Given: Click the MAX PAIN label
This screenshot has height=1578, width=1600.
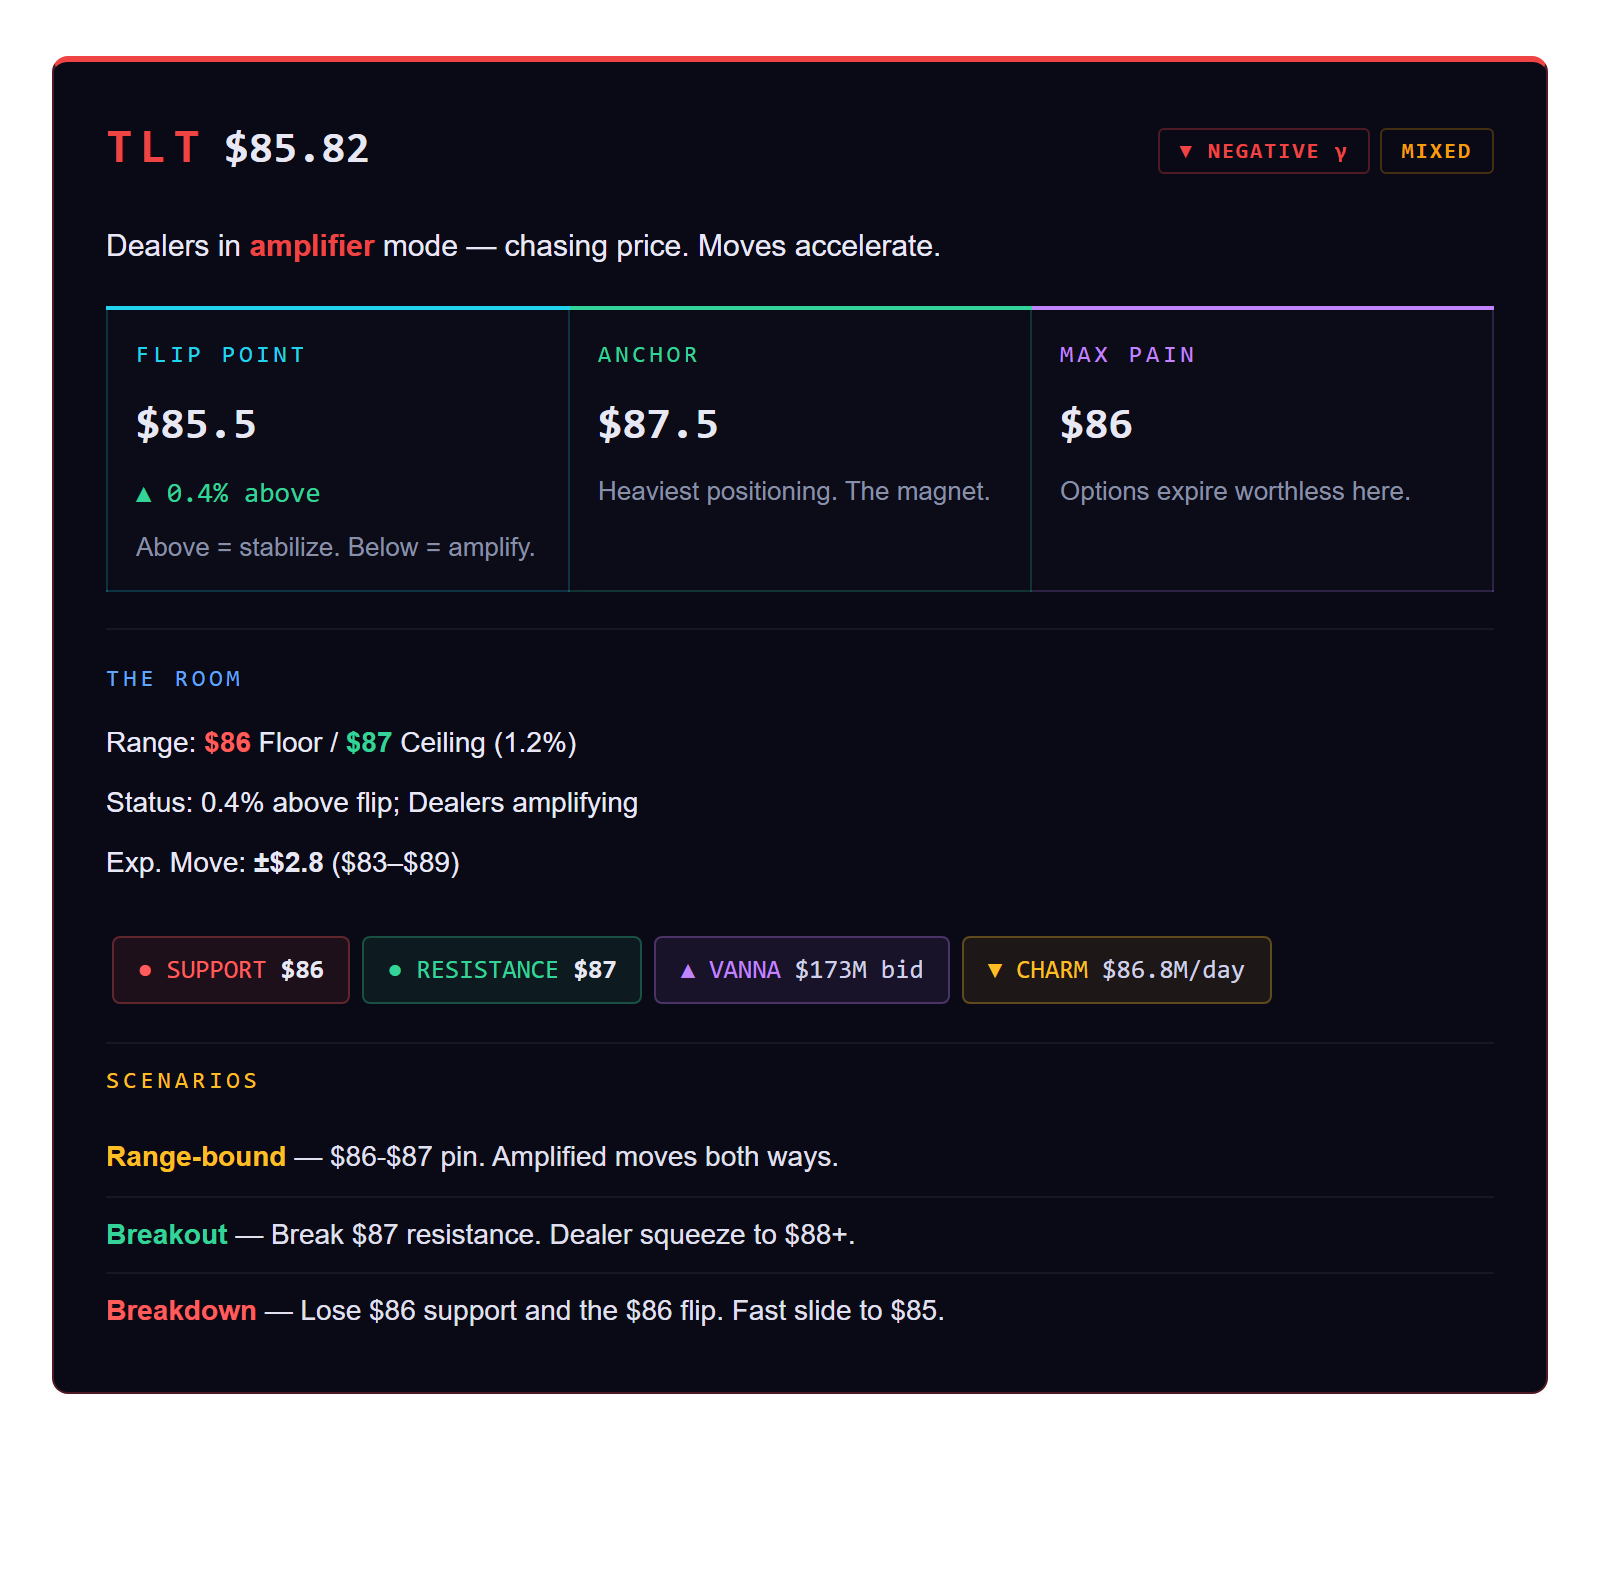Looking at the screenshot, I should 1128,355.
